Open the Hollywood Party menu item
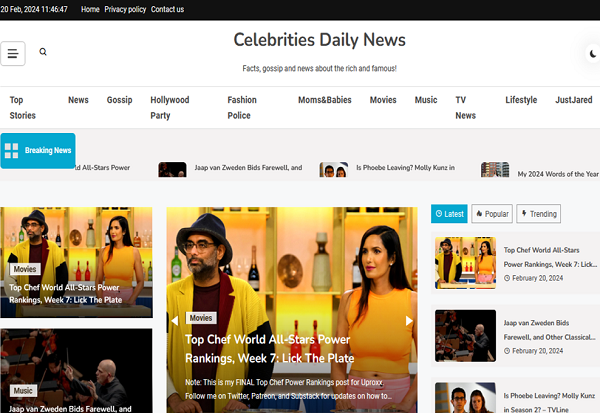This screenshot has width=600, height=413. click(x=170, y=108)
